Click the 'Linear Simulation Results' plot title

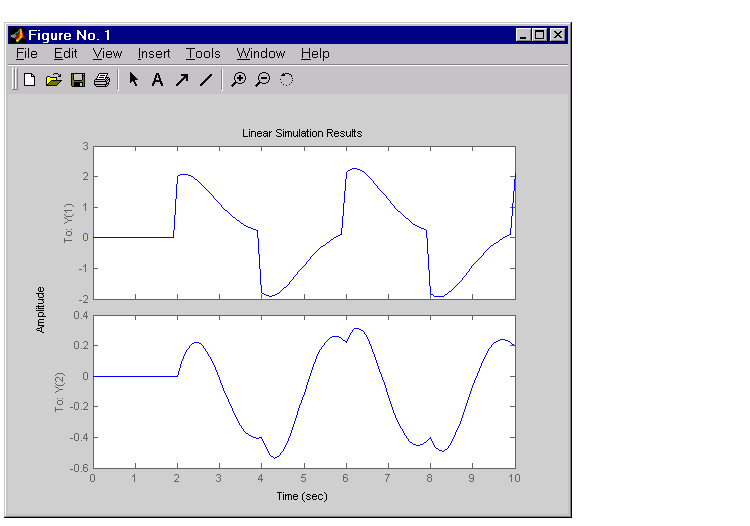click(x=302, y=133)
